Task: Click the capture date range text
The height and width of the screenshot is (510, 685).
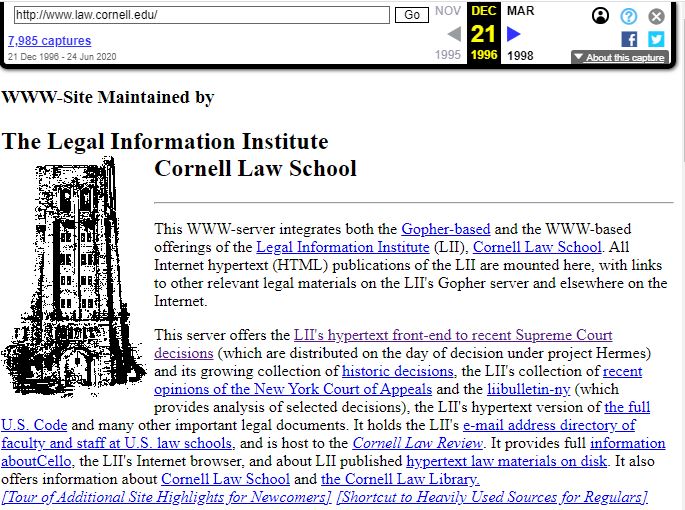Action: (x=62, y=57)
